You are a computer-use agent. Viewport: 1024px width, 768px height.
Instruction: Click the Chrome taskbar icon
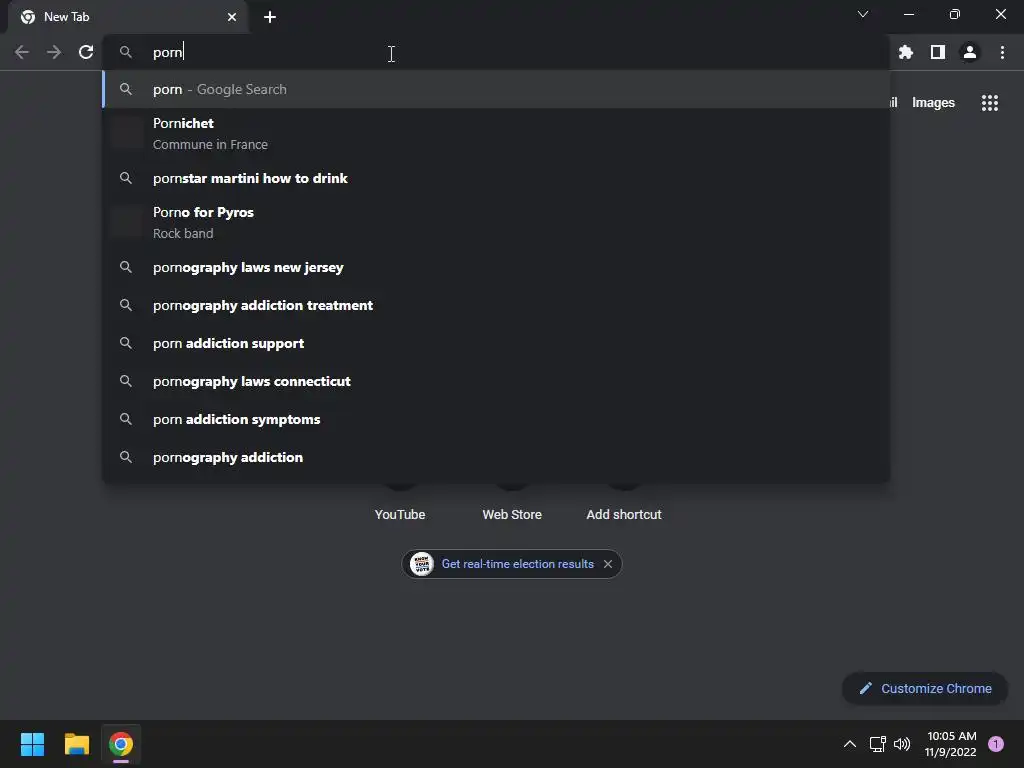[121, 744]
